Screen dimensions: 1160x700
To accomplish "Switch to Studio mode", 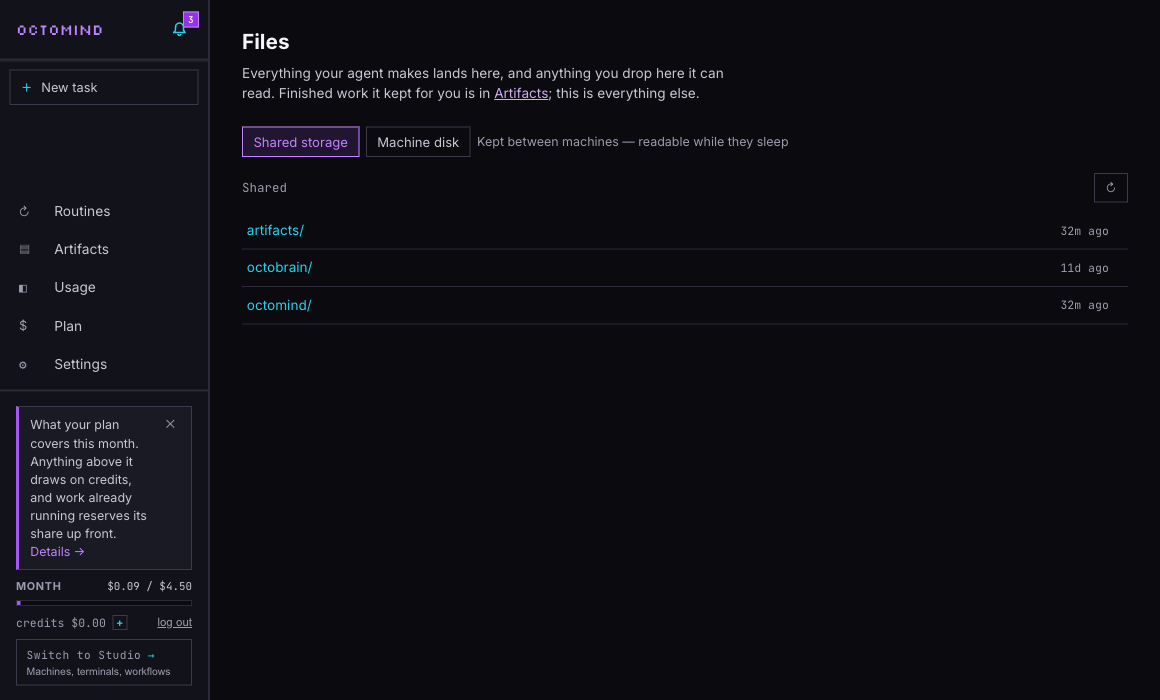I will coord(104,662).
